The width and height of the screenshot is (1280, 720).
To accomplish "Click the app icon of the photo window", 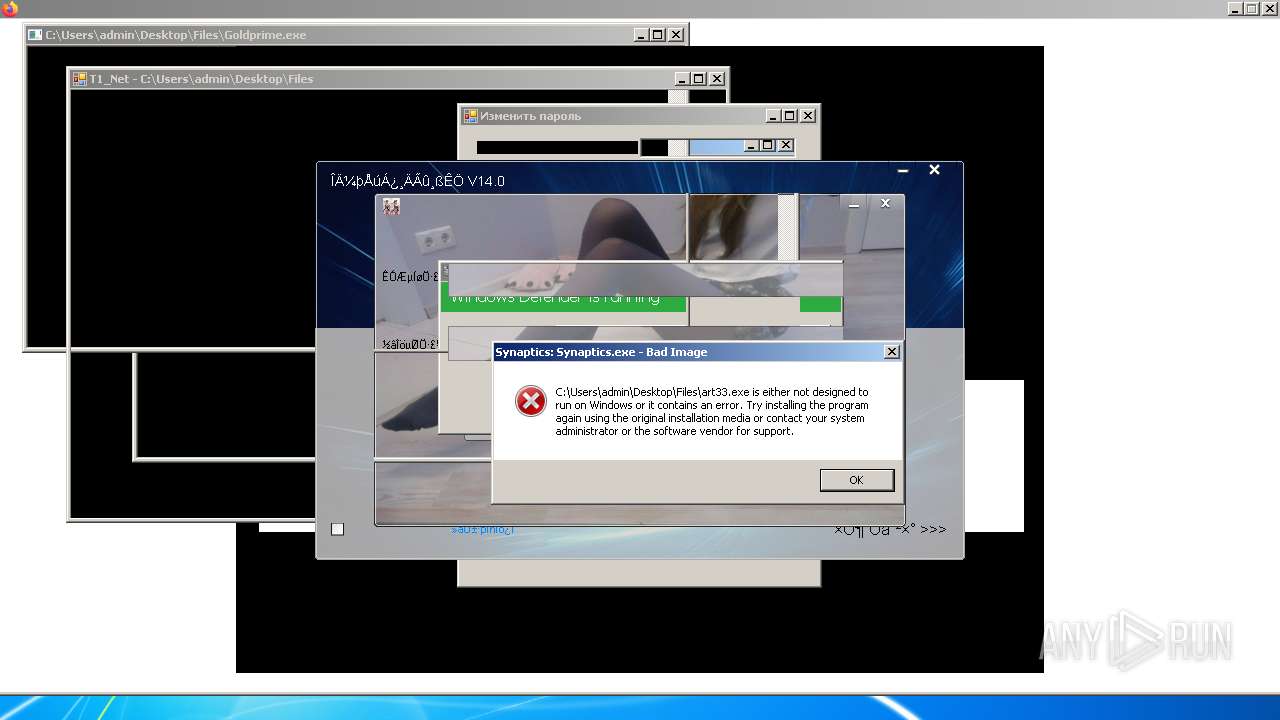I will (x=391, y=206).
